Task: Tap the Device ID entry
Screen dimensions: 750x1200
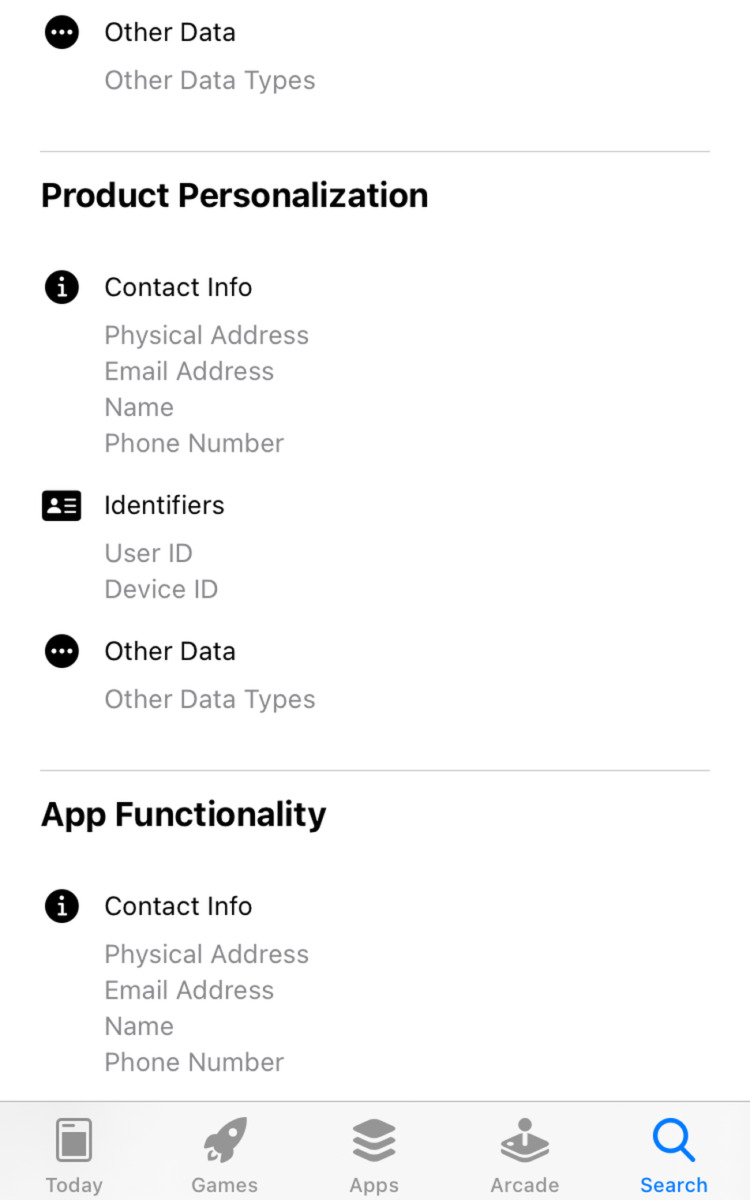Action: point(161,590)
